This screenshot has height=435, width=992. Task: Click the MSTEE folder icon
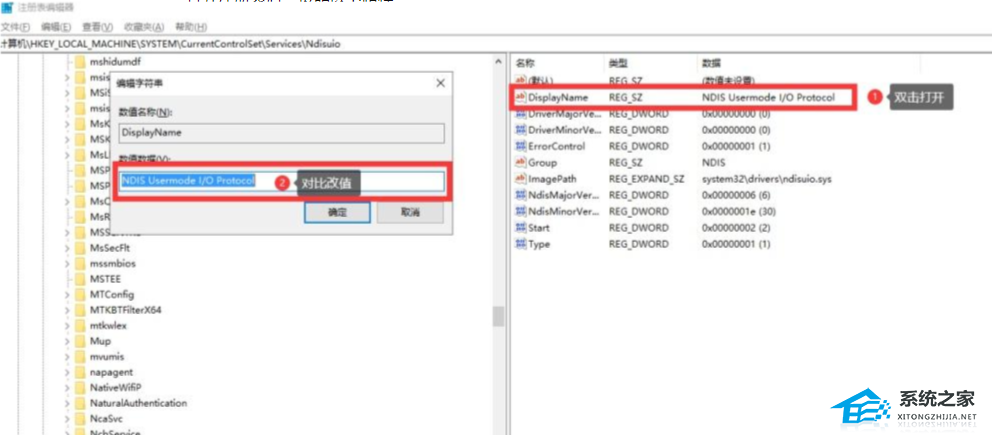tap(79, 279)
